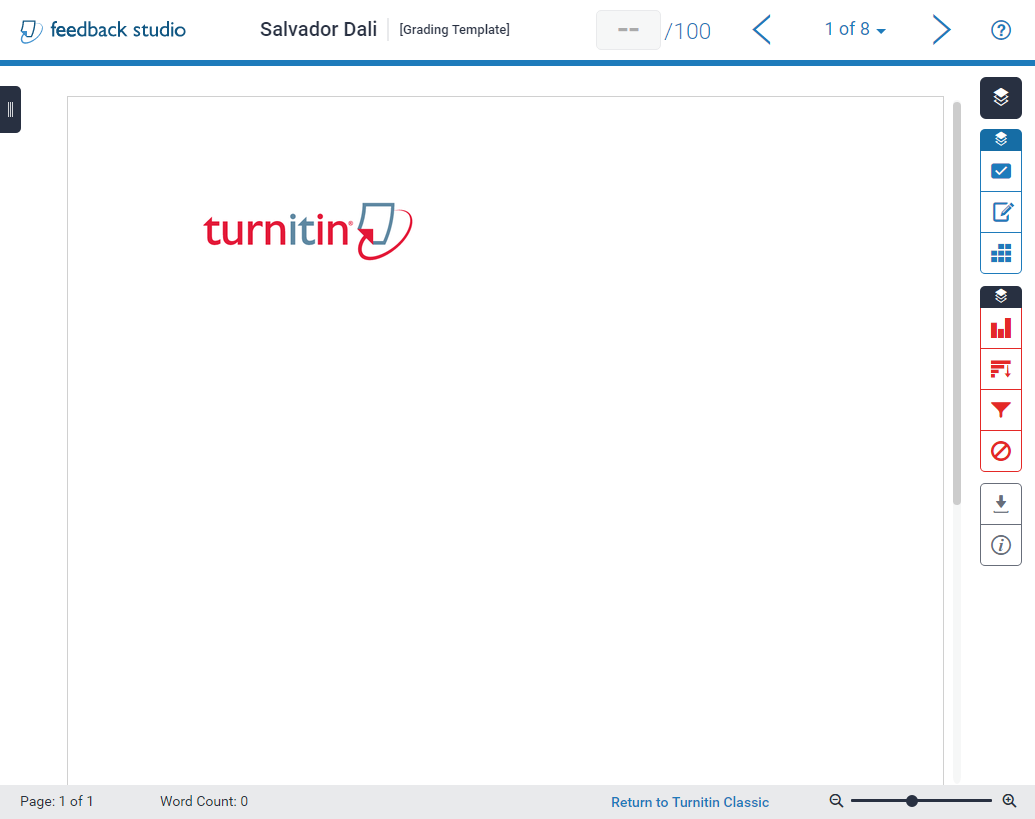The image size is (1035, 819).
Task: Click the /100 maximum score text
Action: click(x=687, y=31)
